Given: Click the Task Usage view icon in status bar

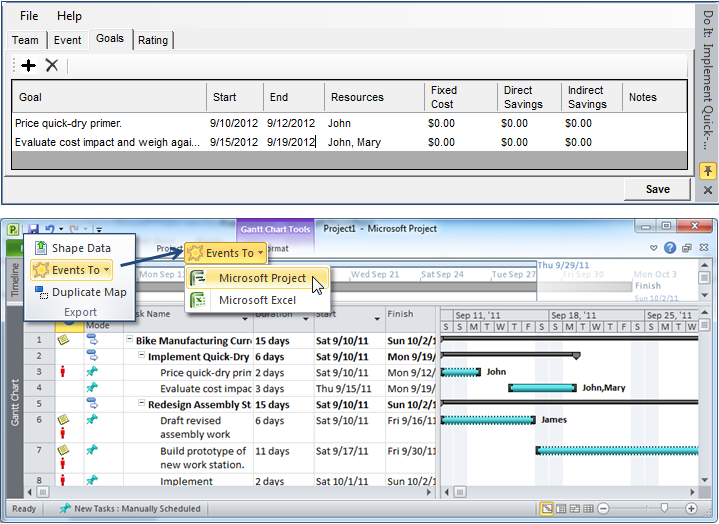Looking at the screenshot, I should (x=561, y=508).
